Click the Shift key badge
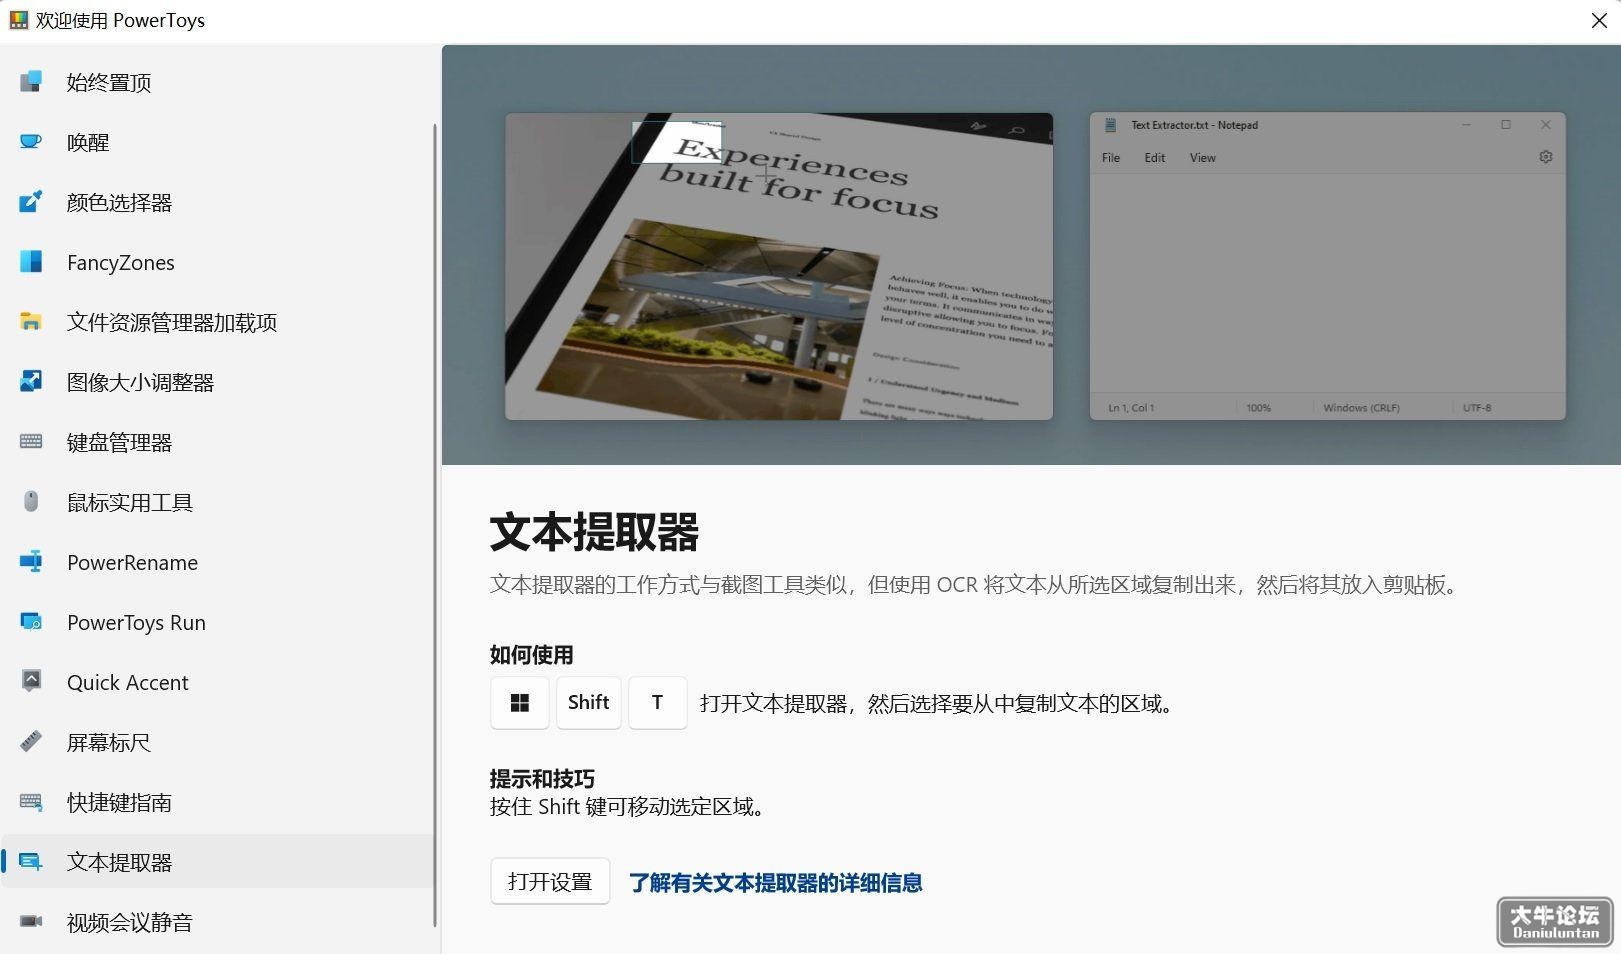 pyautogui.click(x=588, y=702)
